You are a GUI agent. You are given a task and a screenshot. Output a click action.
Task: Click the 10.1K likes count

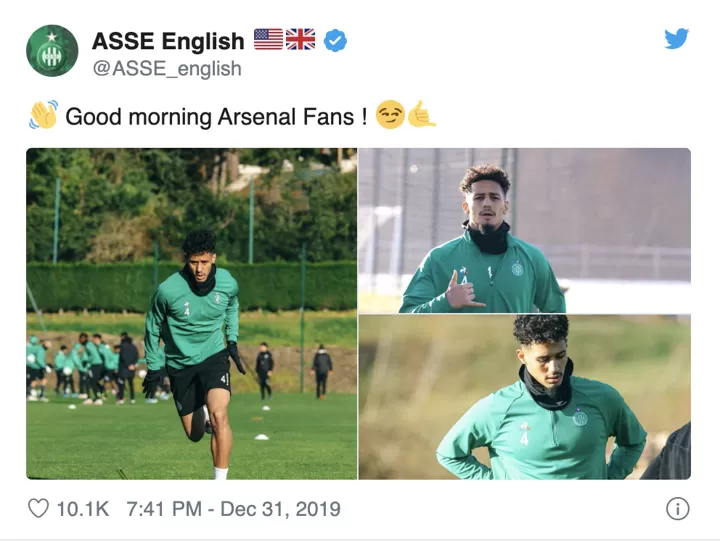(x=83, y=509)
